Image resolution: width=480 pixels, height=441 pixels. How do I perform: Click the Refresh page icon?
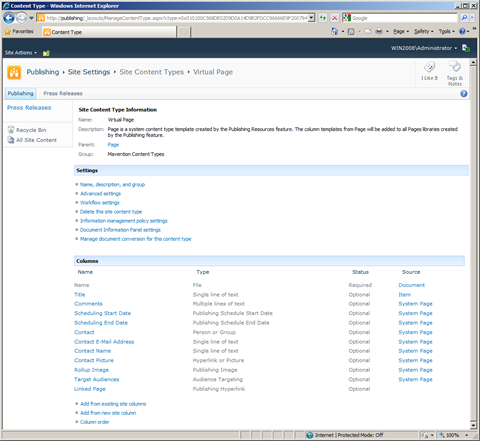(322, 18)
